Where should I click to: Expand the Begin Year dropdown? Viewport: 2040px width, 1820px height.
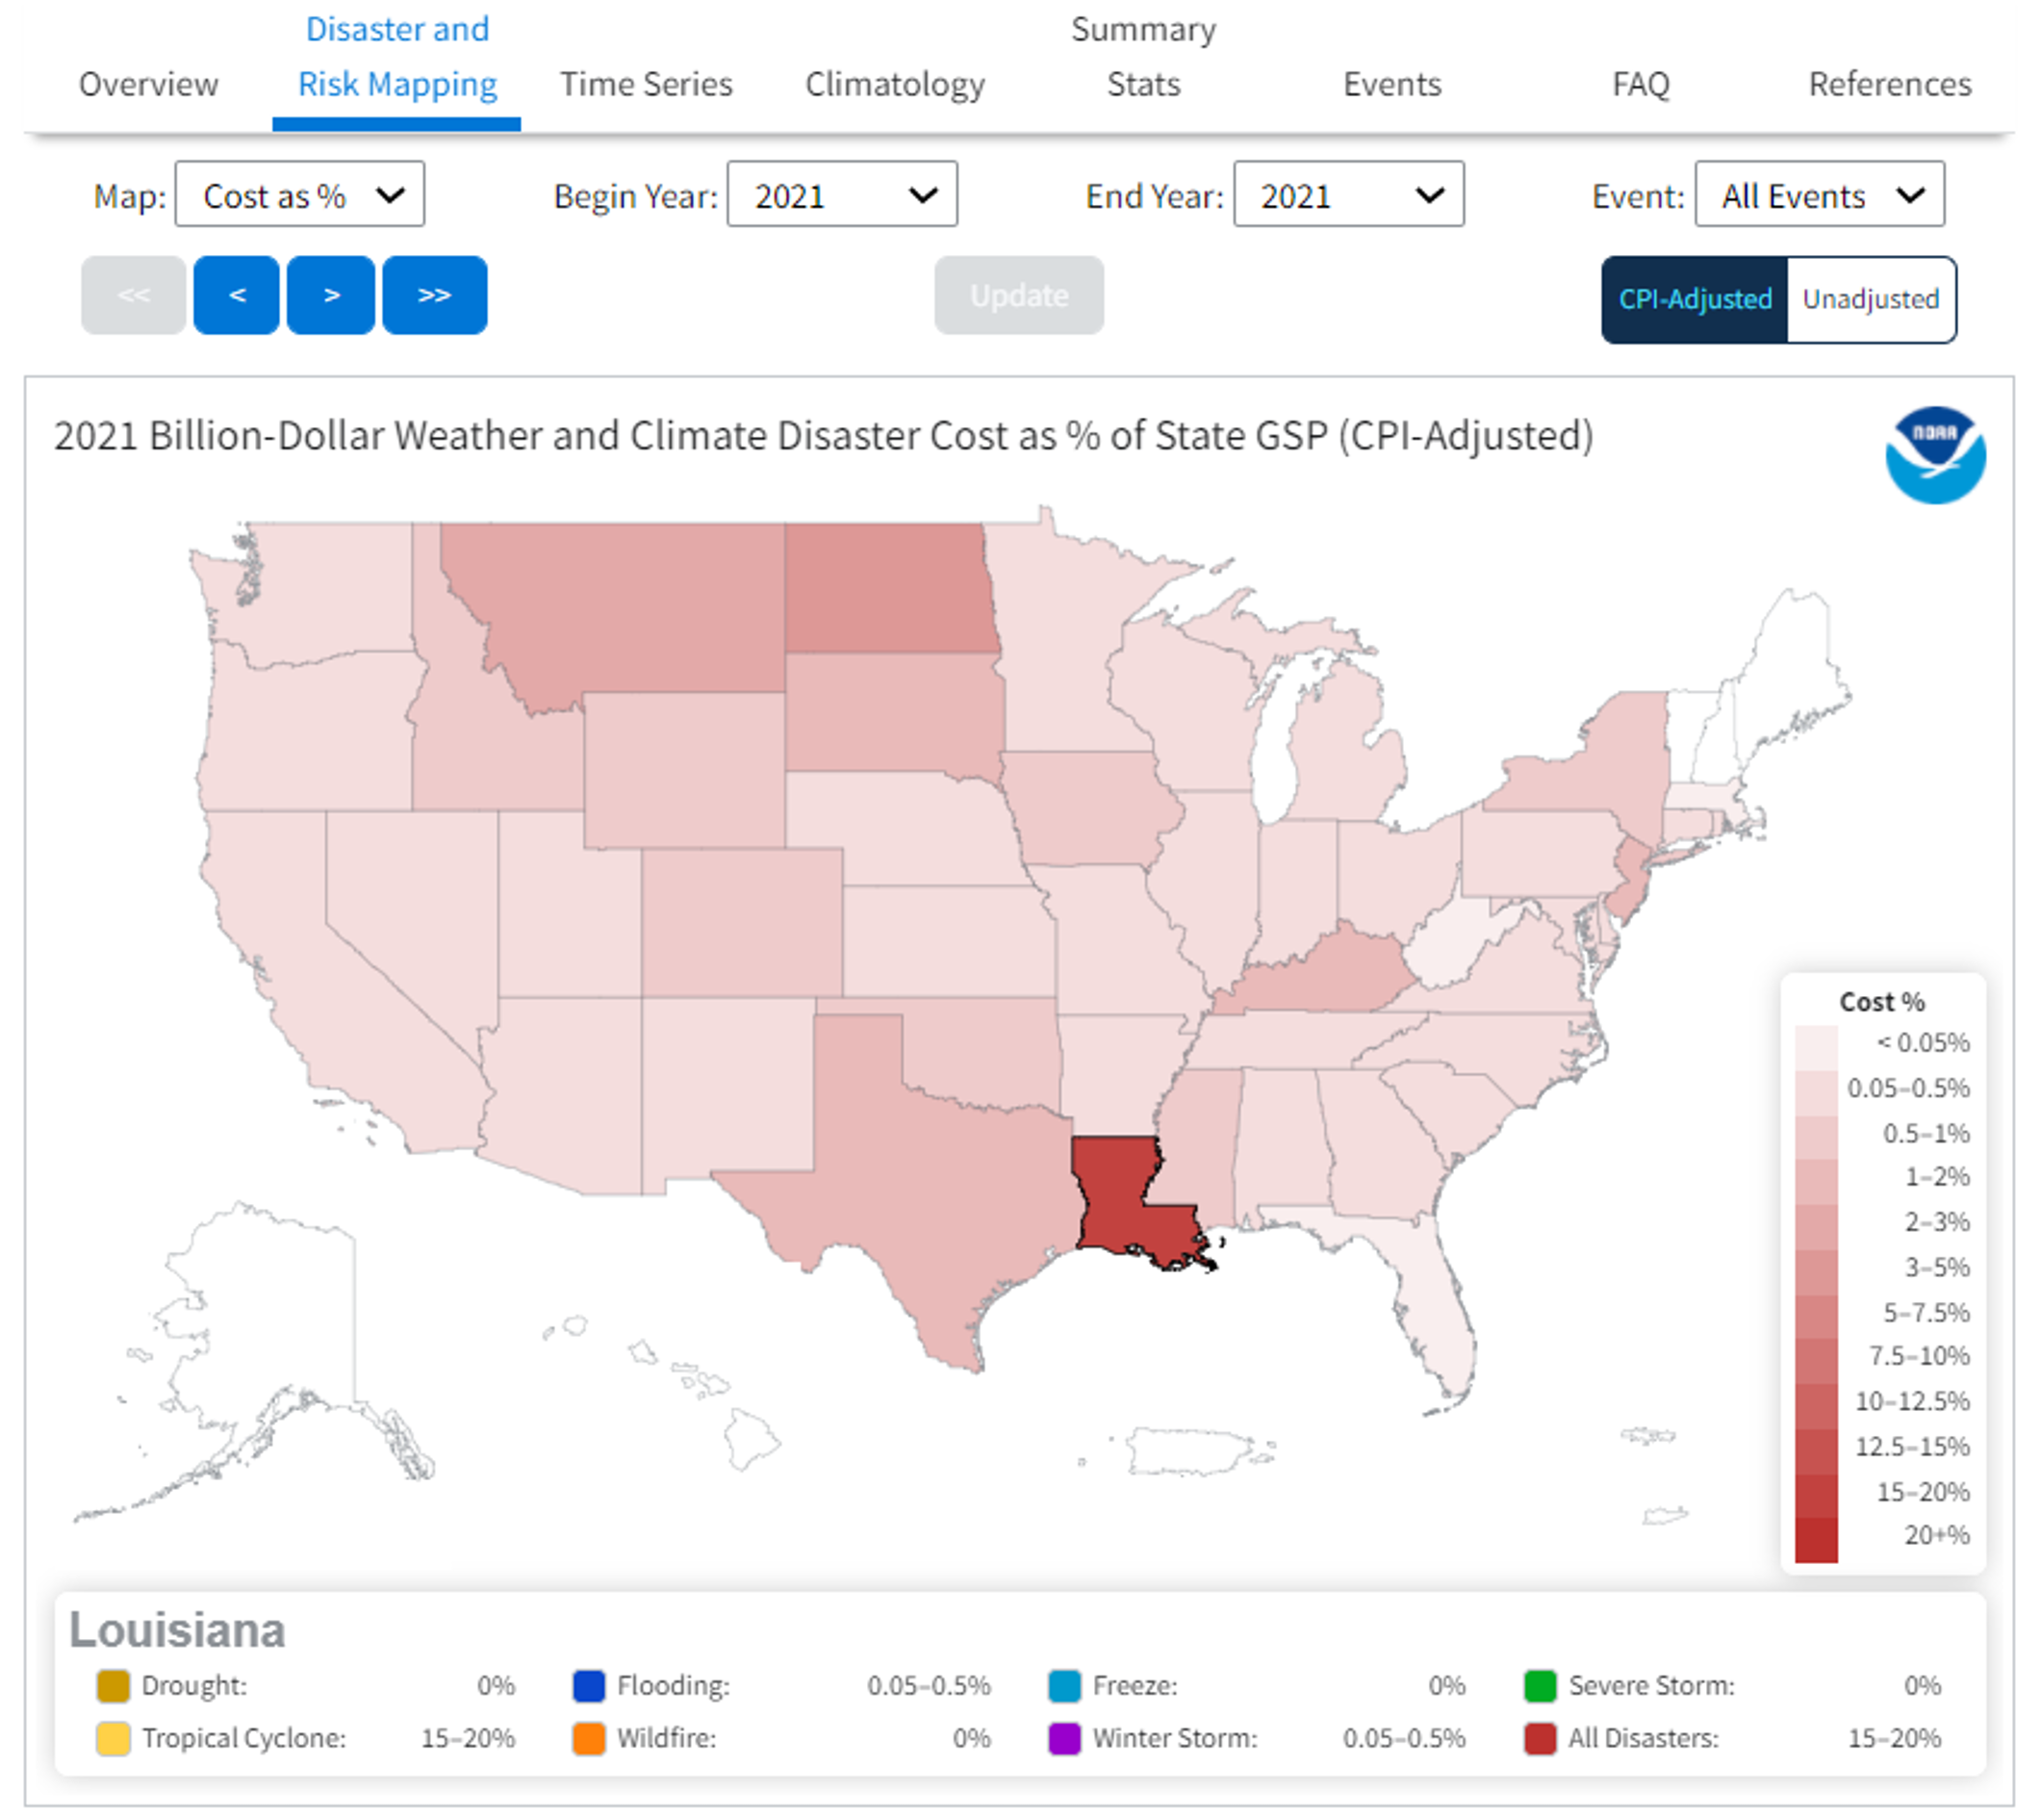coord(842,195)
